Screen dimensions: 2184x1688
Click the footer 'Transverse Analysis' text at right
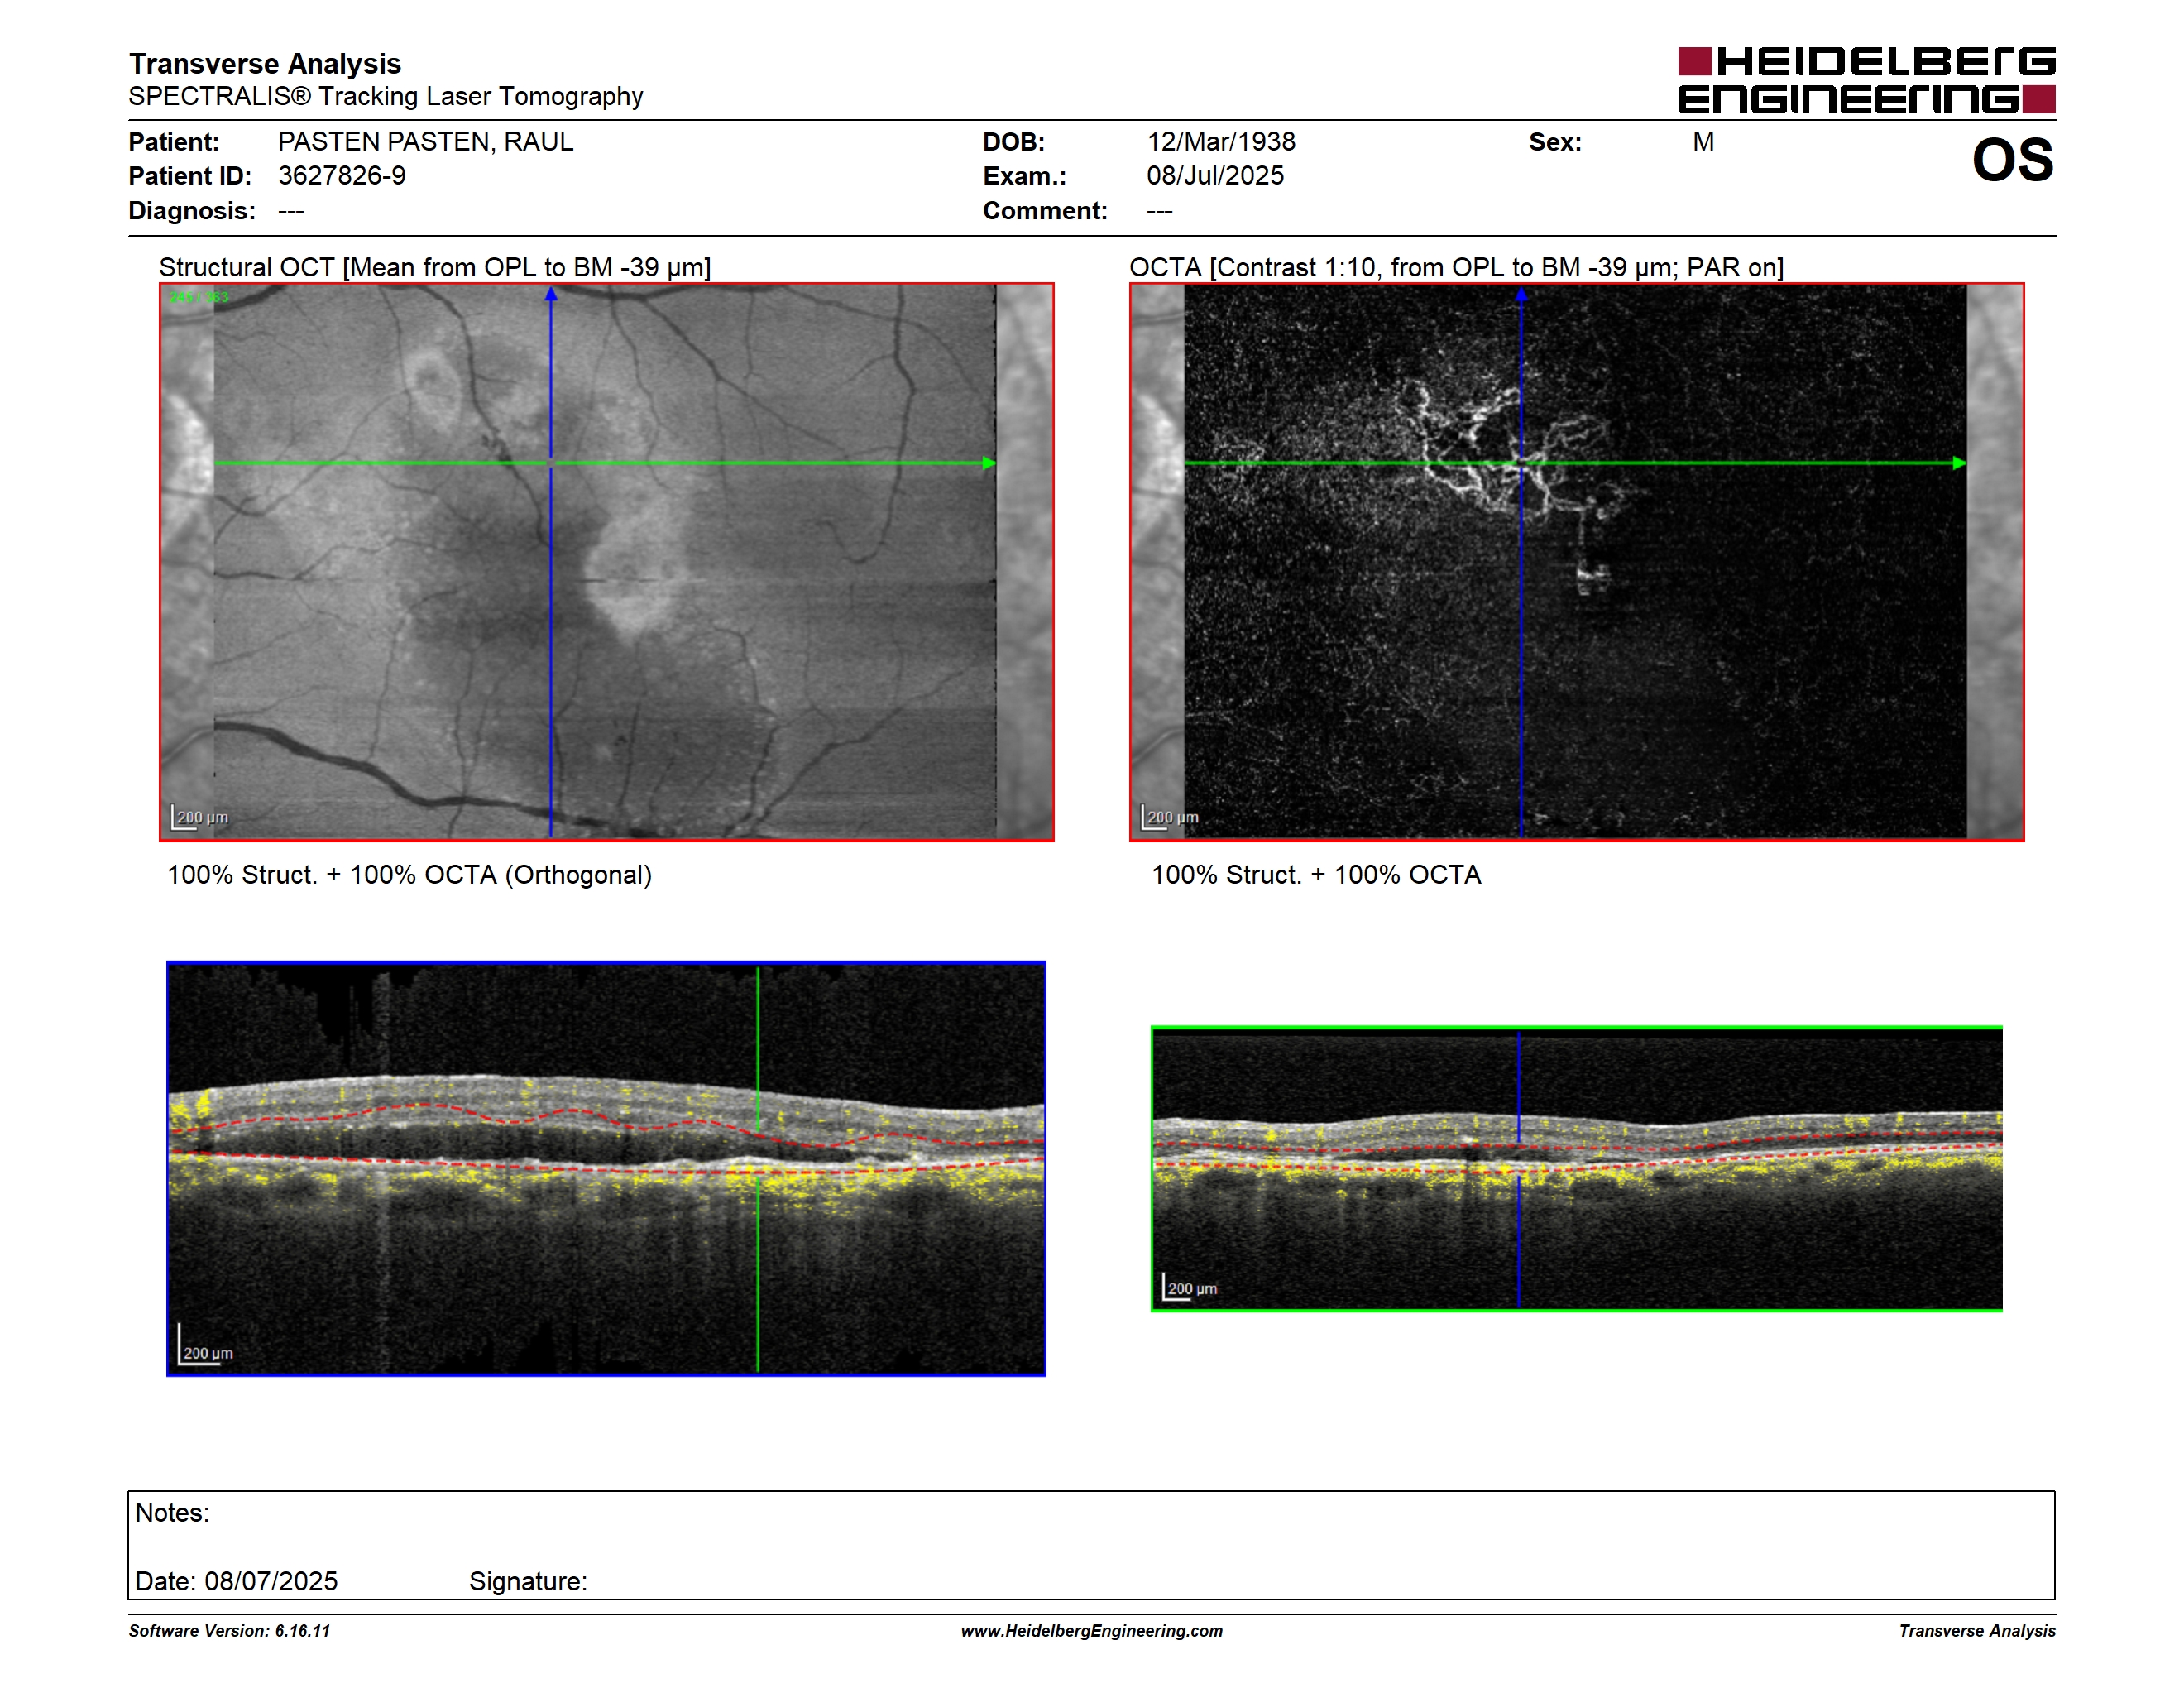1977,1630
